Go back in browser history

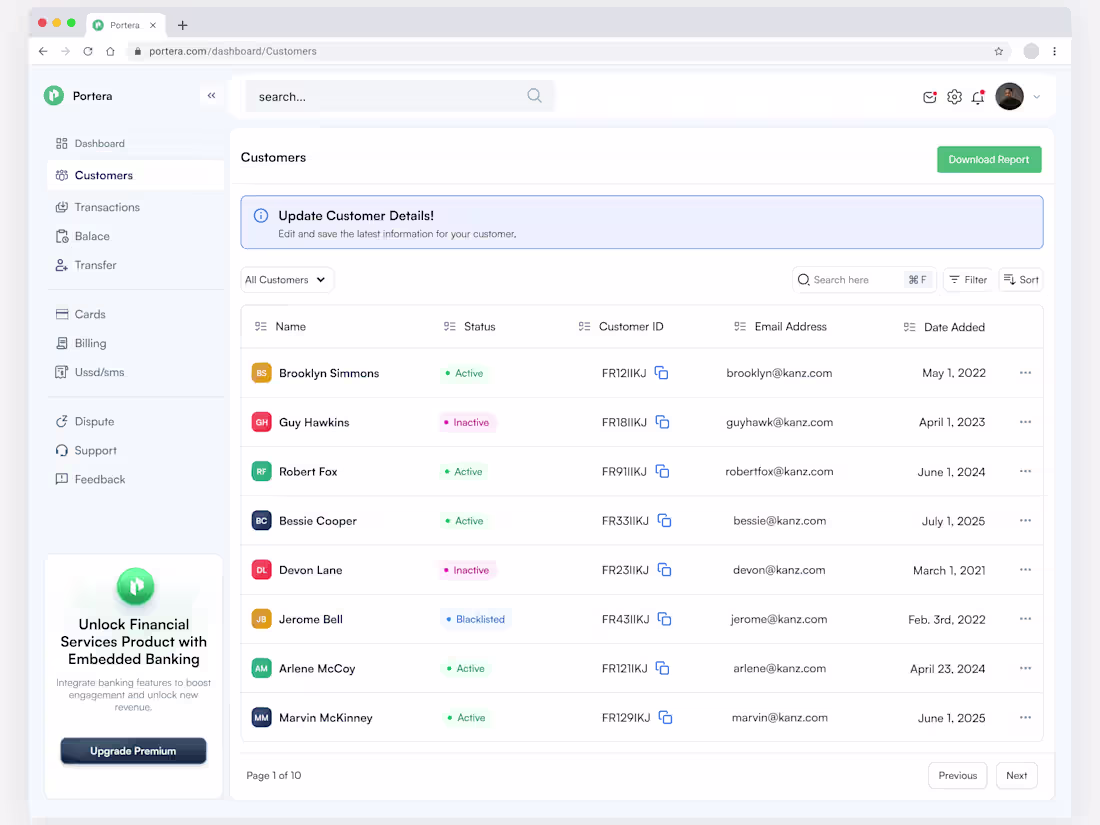tap(43, 51)
